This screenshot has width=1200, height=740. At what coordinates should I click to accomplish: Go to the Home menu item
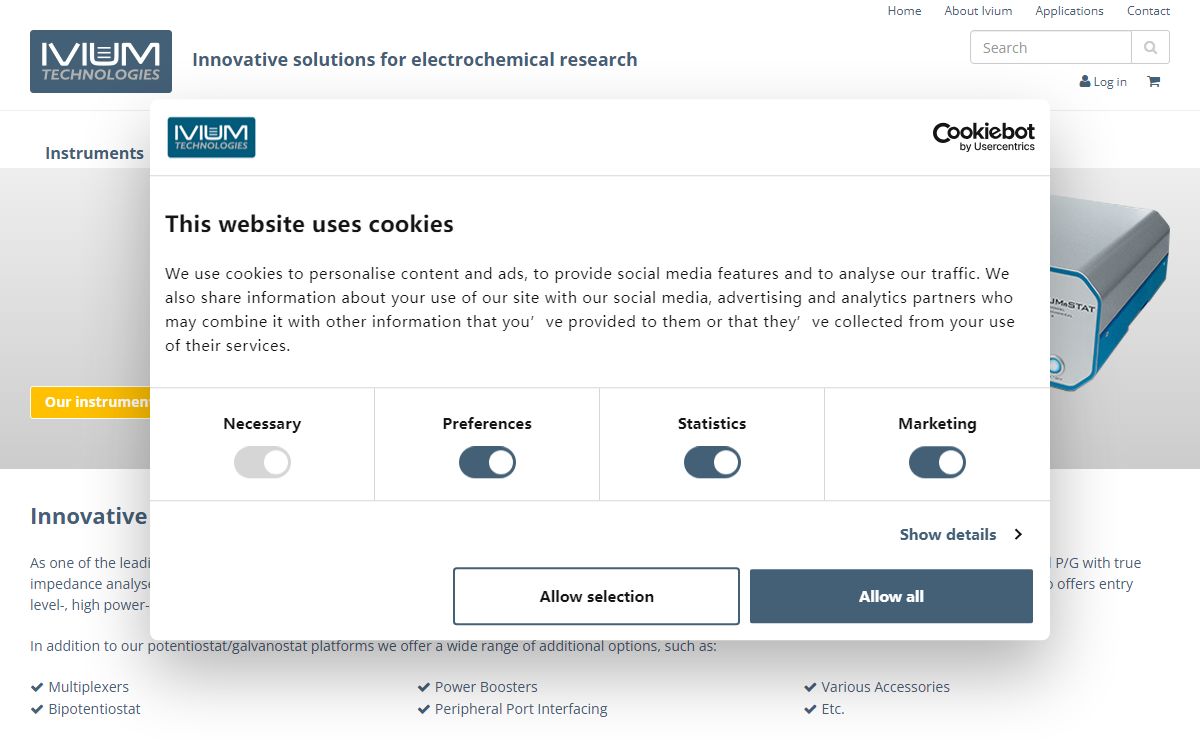904,11
